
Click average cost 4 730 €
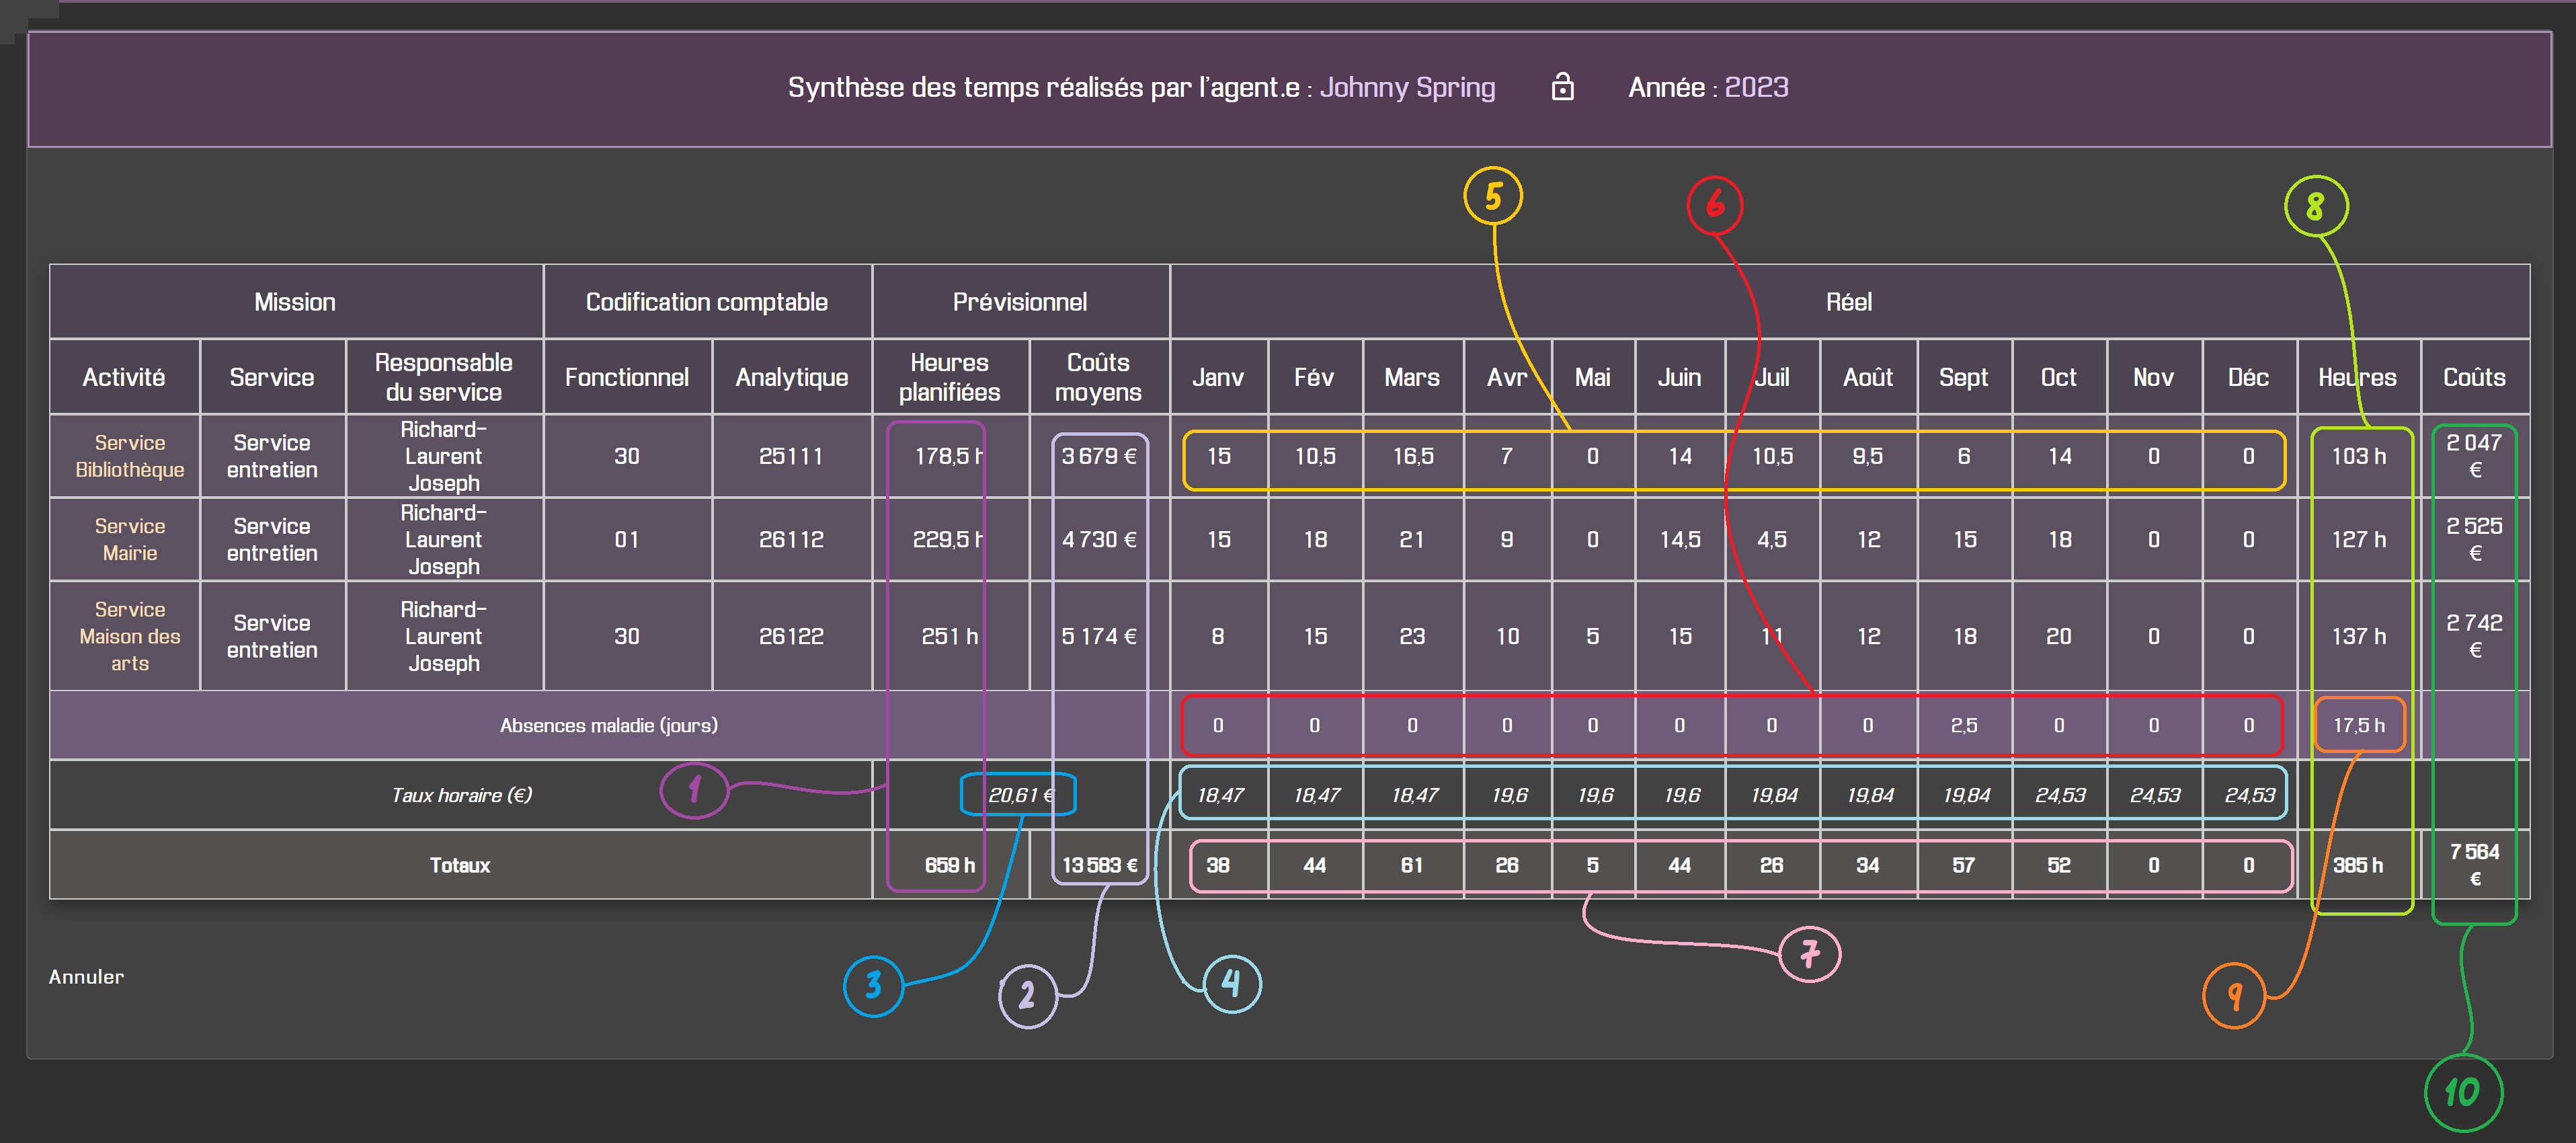click(x=1099, y=539)
